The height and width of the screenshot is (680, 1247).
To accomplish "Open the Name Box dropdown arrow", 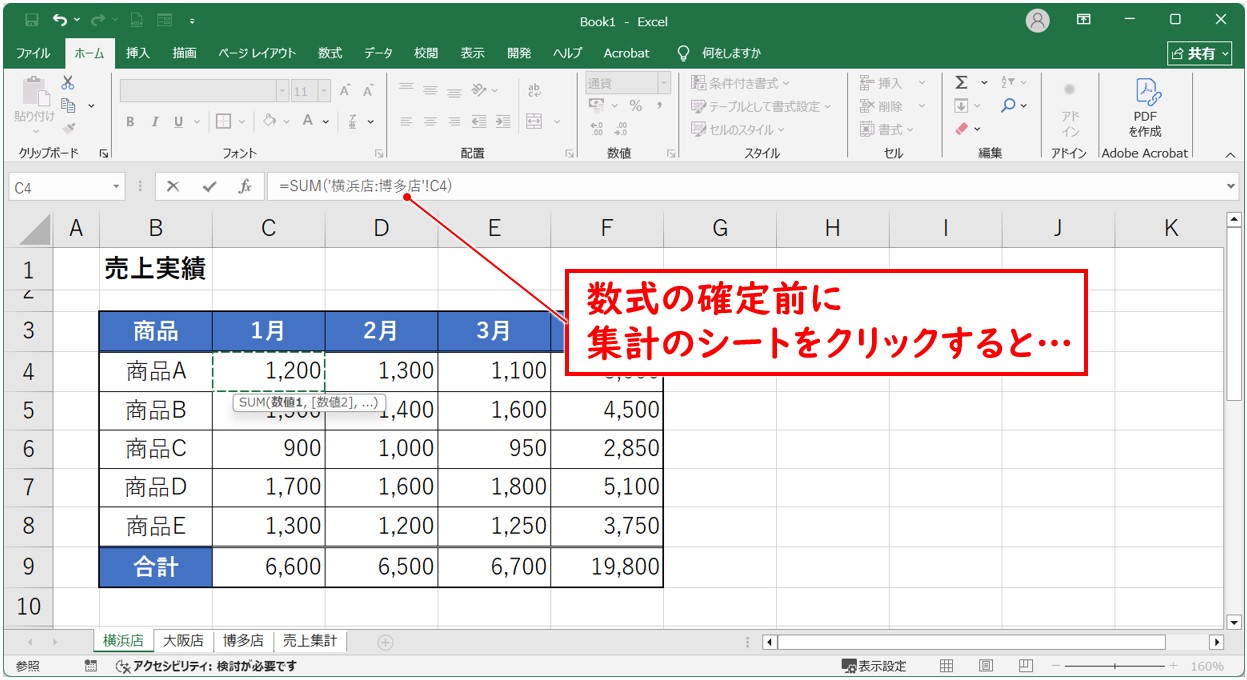I will click(x=117, y=187).
